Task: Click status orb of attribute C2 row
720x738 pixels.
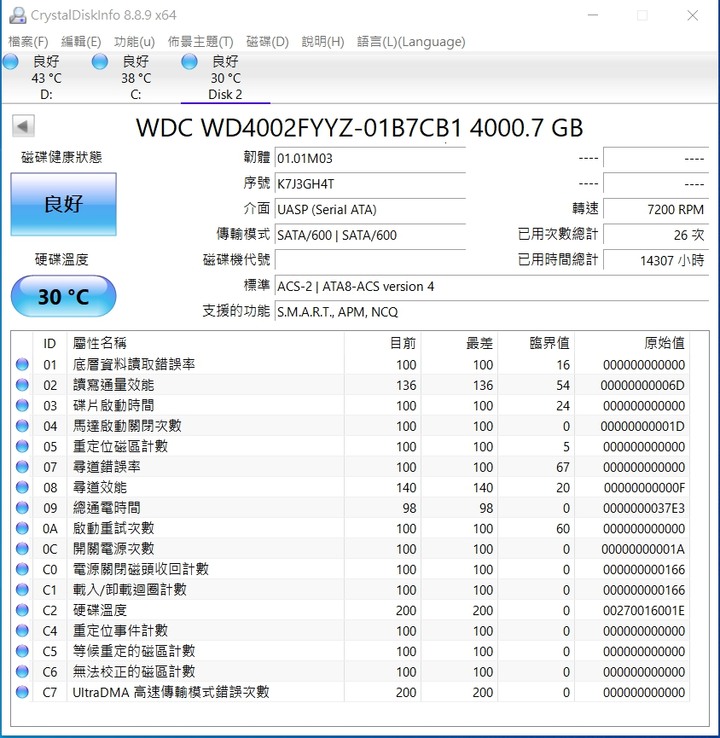Action: point(22,610)
